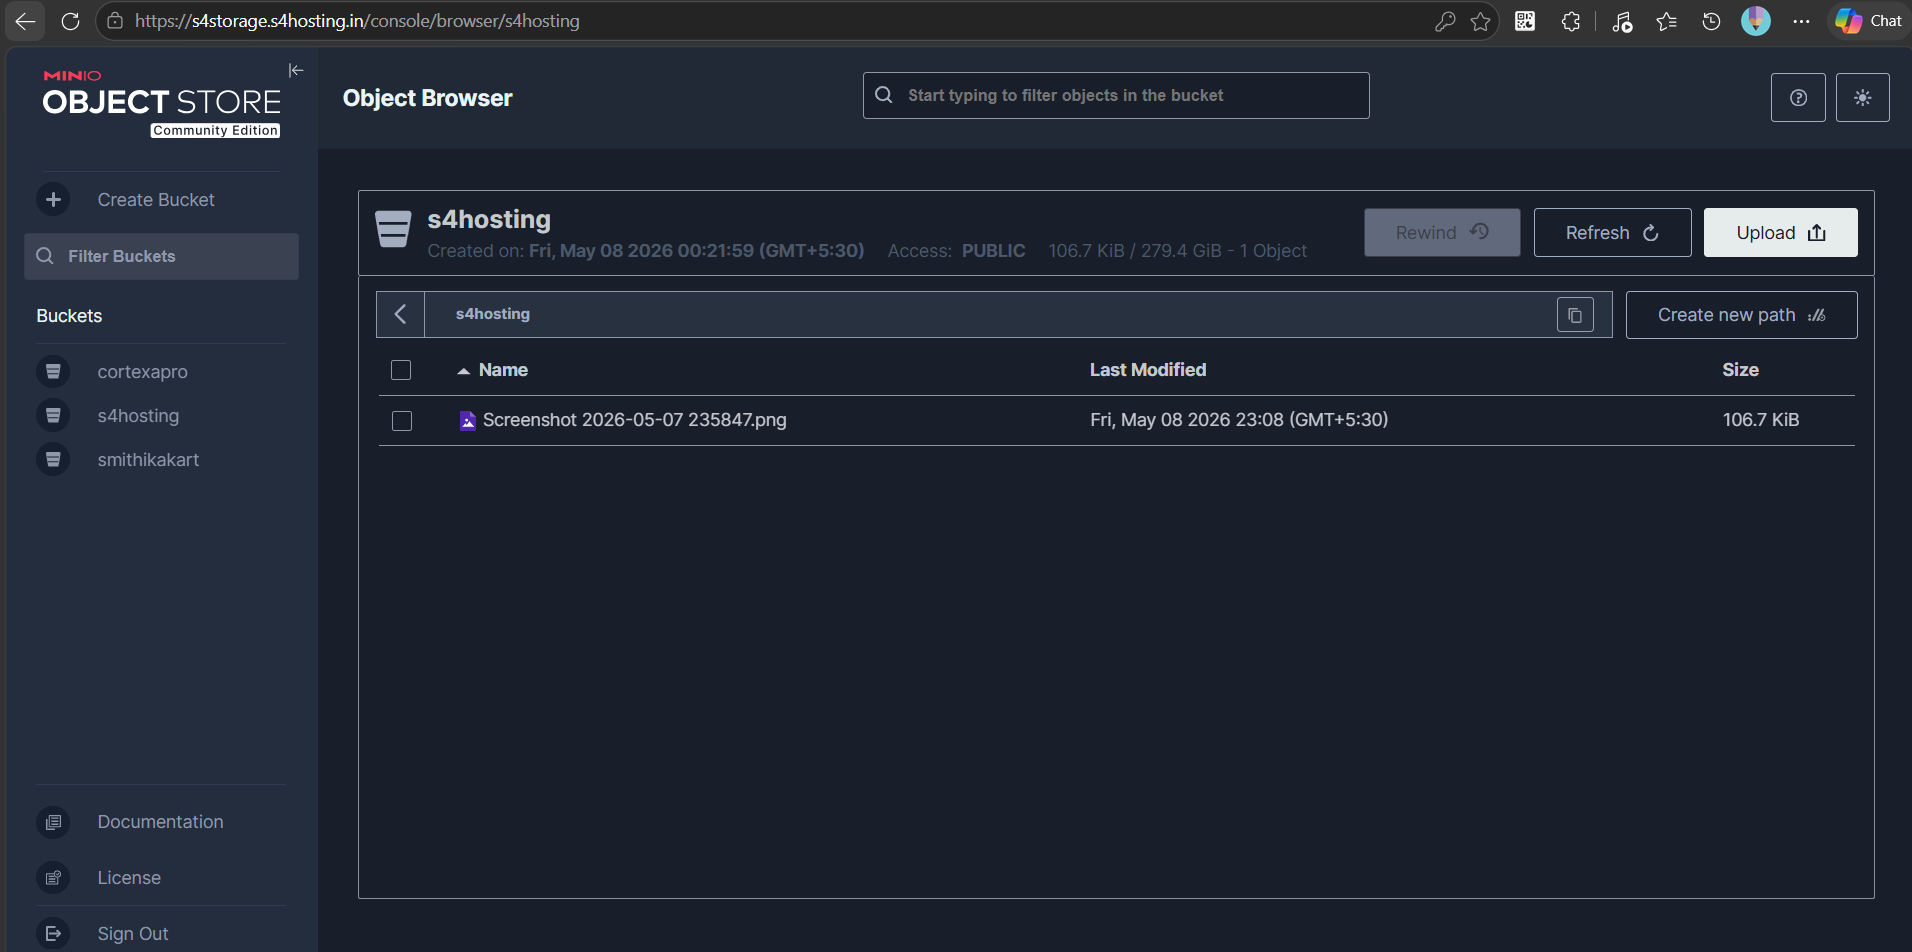Click the Documentation icon
Screen dimensions: 1912x952
pyautogui.click(x=53, y=822)
